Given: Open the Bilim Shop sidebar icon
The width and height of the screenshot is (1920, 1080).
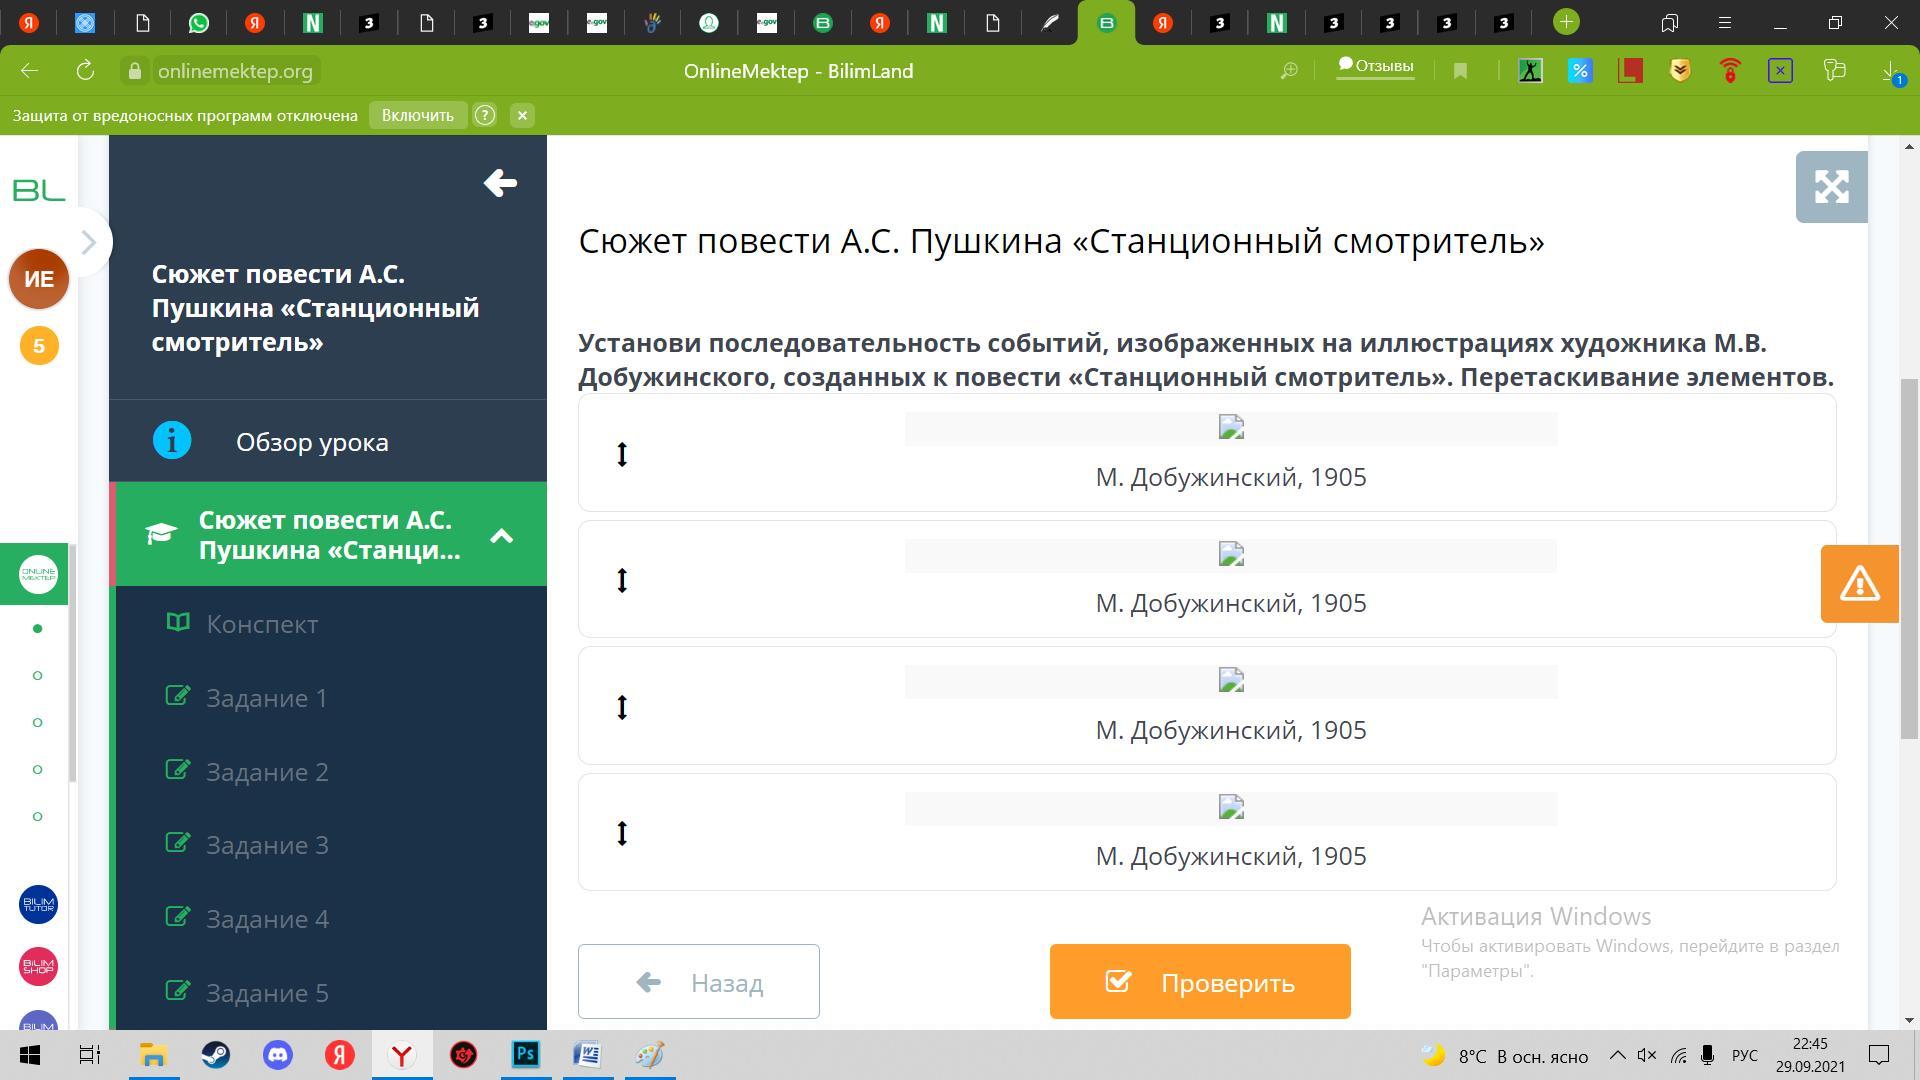Looking at the screenshot, I should pyautogui.click(x=39, y=966).
